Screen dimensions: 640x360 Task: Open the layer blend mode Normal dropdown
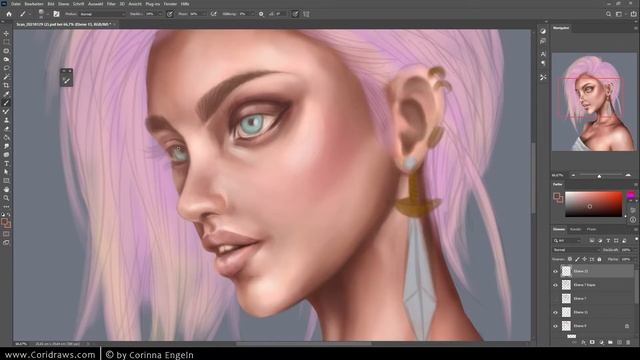click(x=576, y=250)
